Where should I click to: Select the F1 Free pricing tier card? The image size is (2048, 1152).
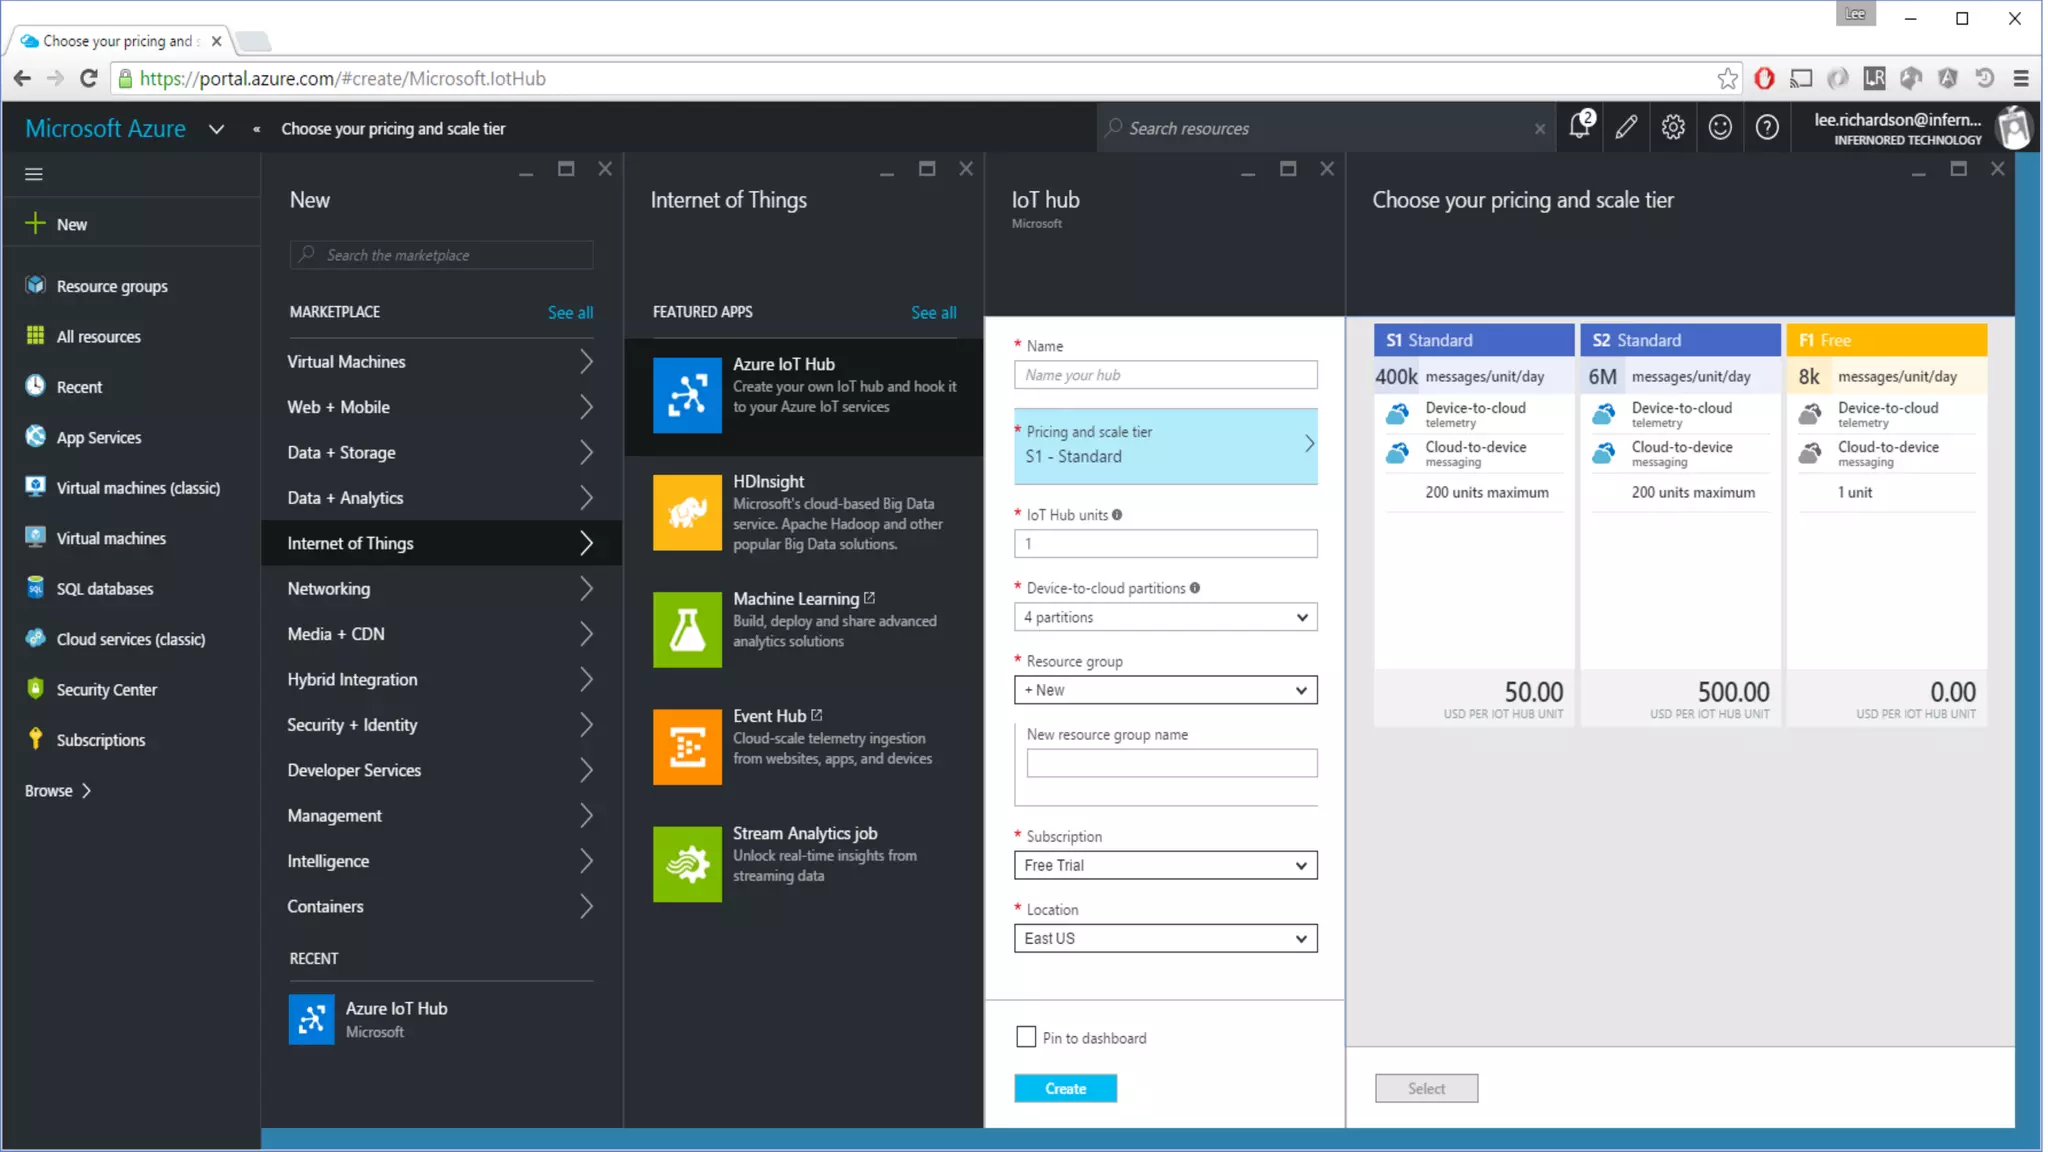click(x=1886, y=520)
